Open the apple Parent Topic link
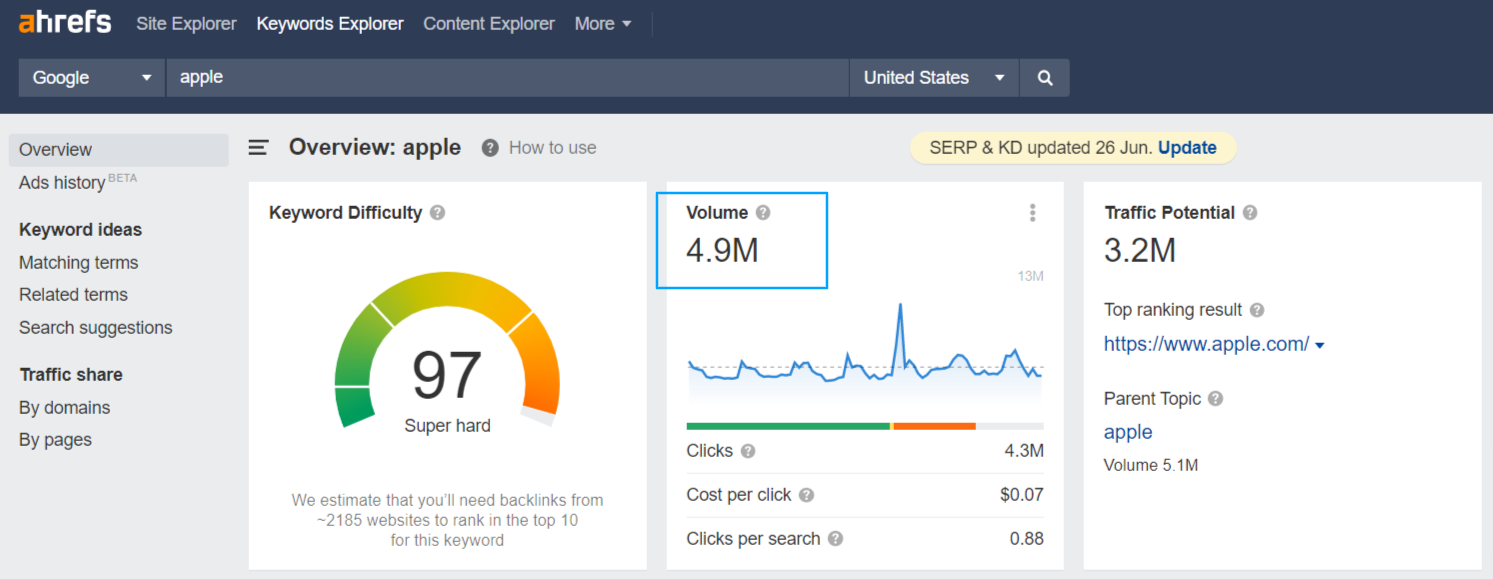 (1127, 432)
